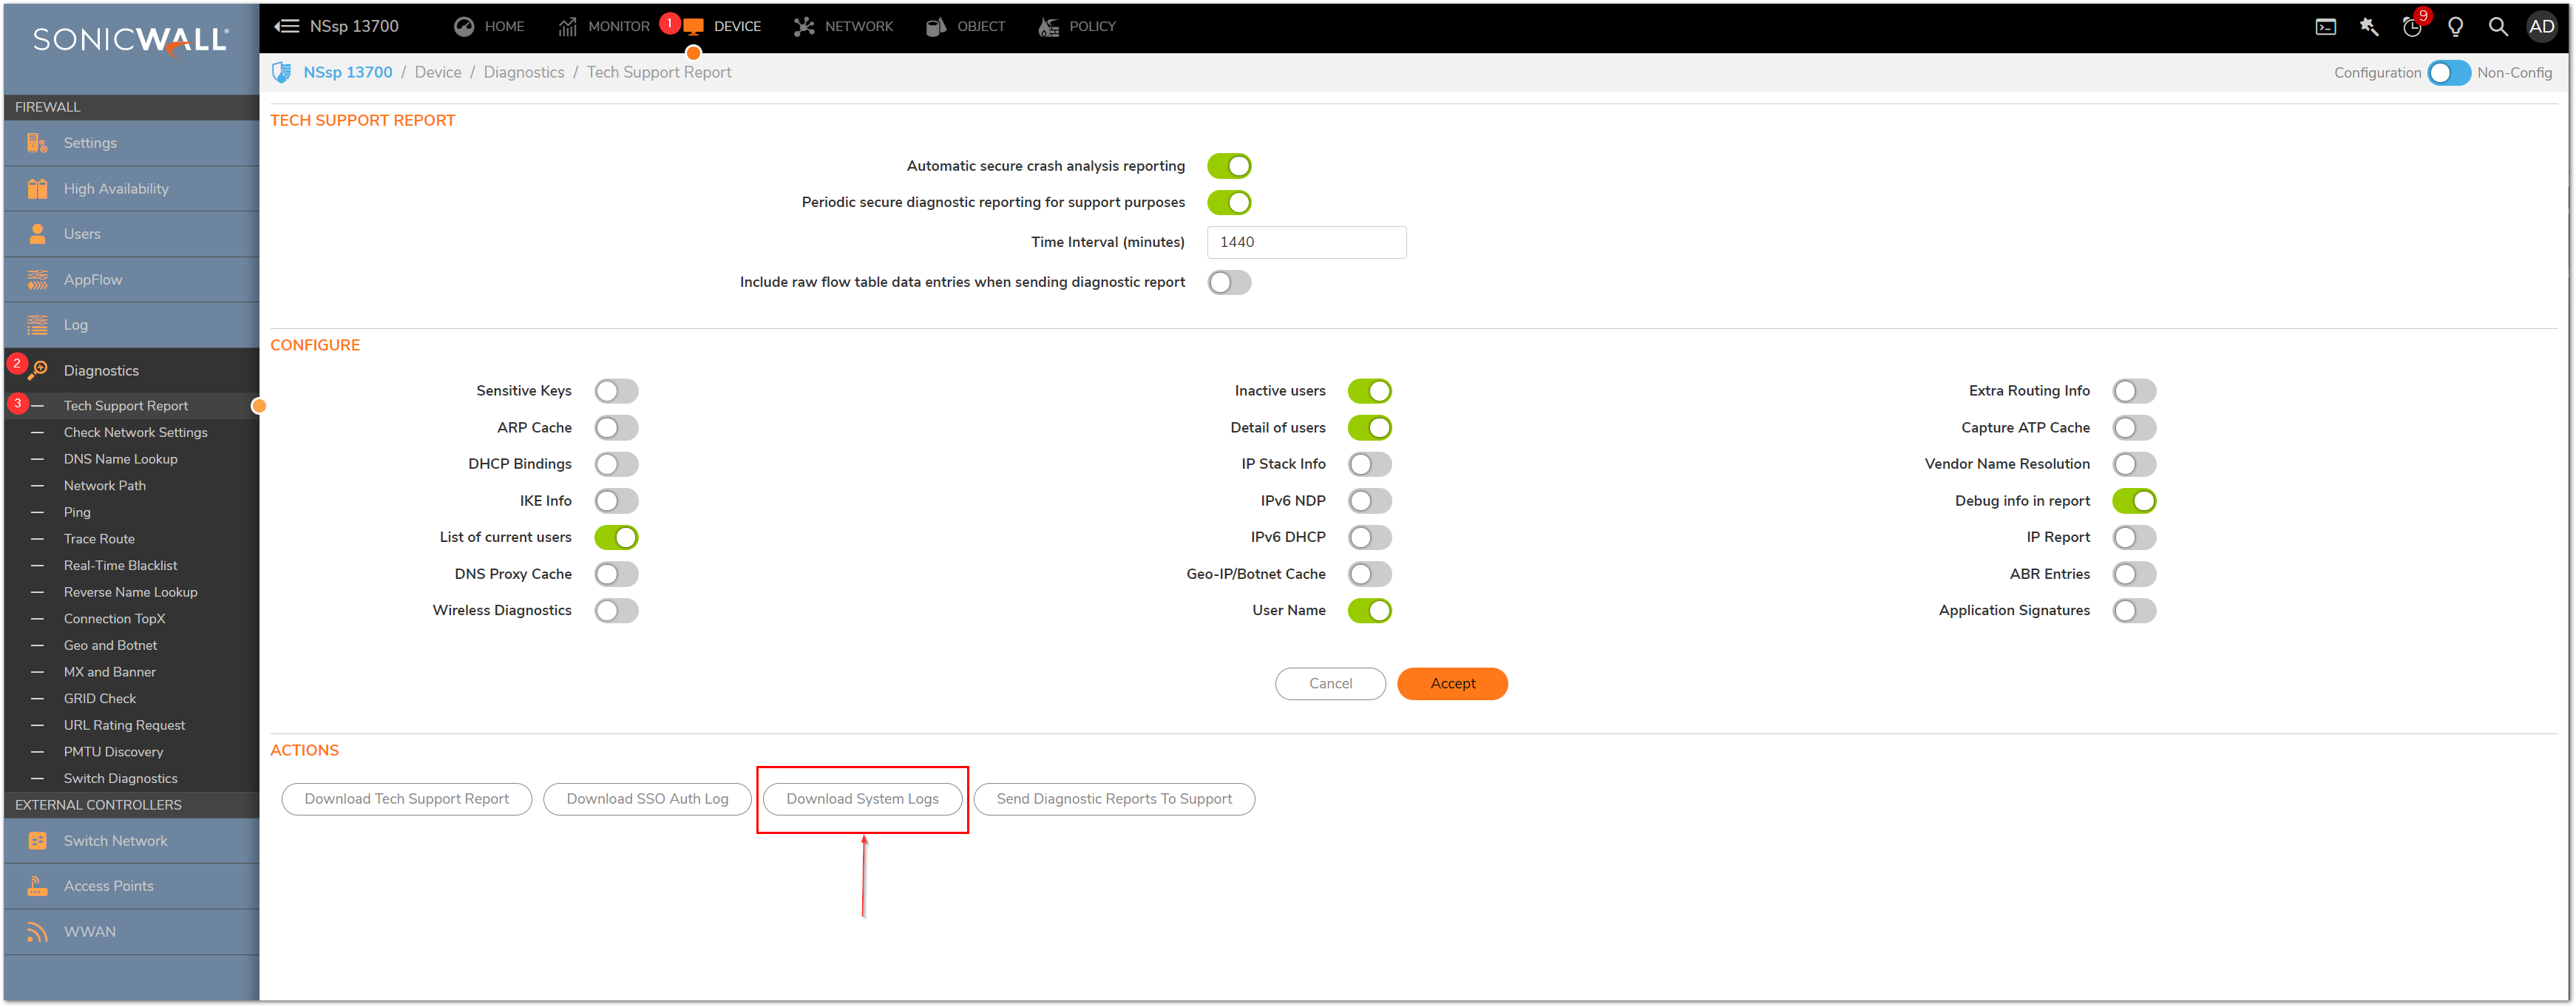The width and height of the screenshot is (2576, 1007).
Task: Collapse the Diagnostics sidebar section
Action: coord(101,371)
